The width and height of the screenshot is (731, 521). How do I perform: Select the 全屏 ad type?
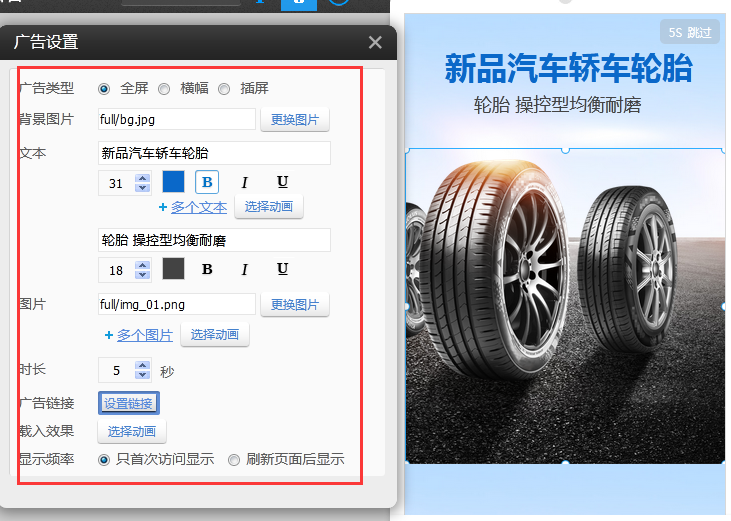(x=104, y=89)
